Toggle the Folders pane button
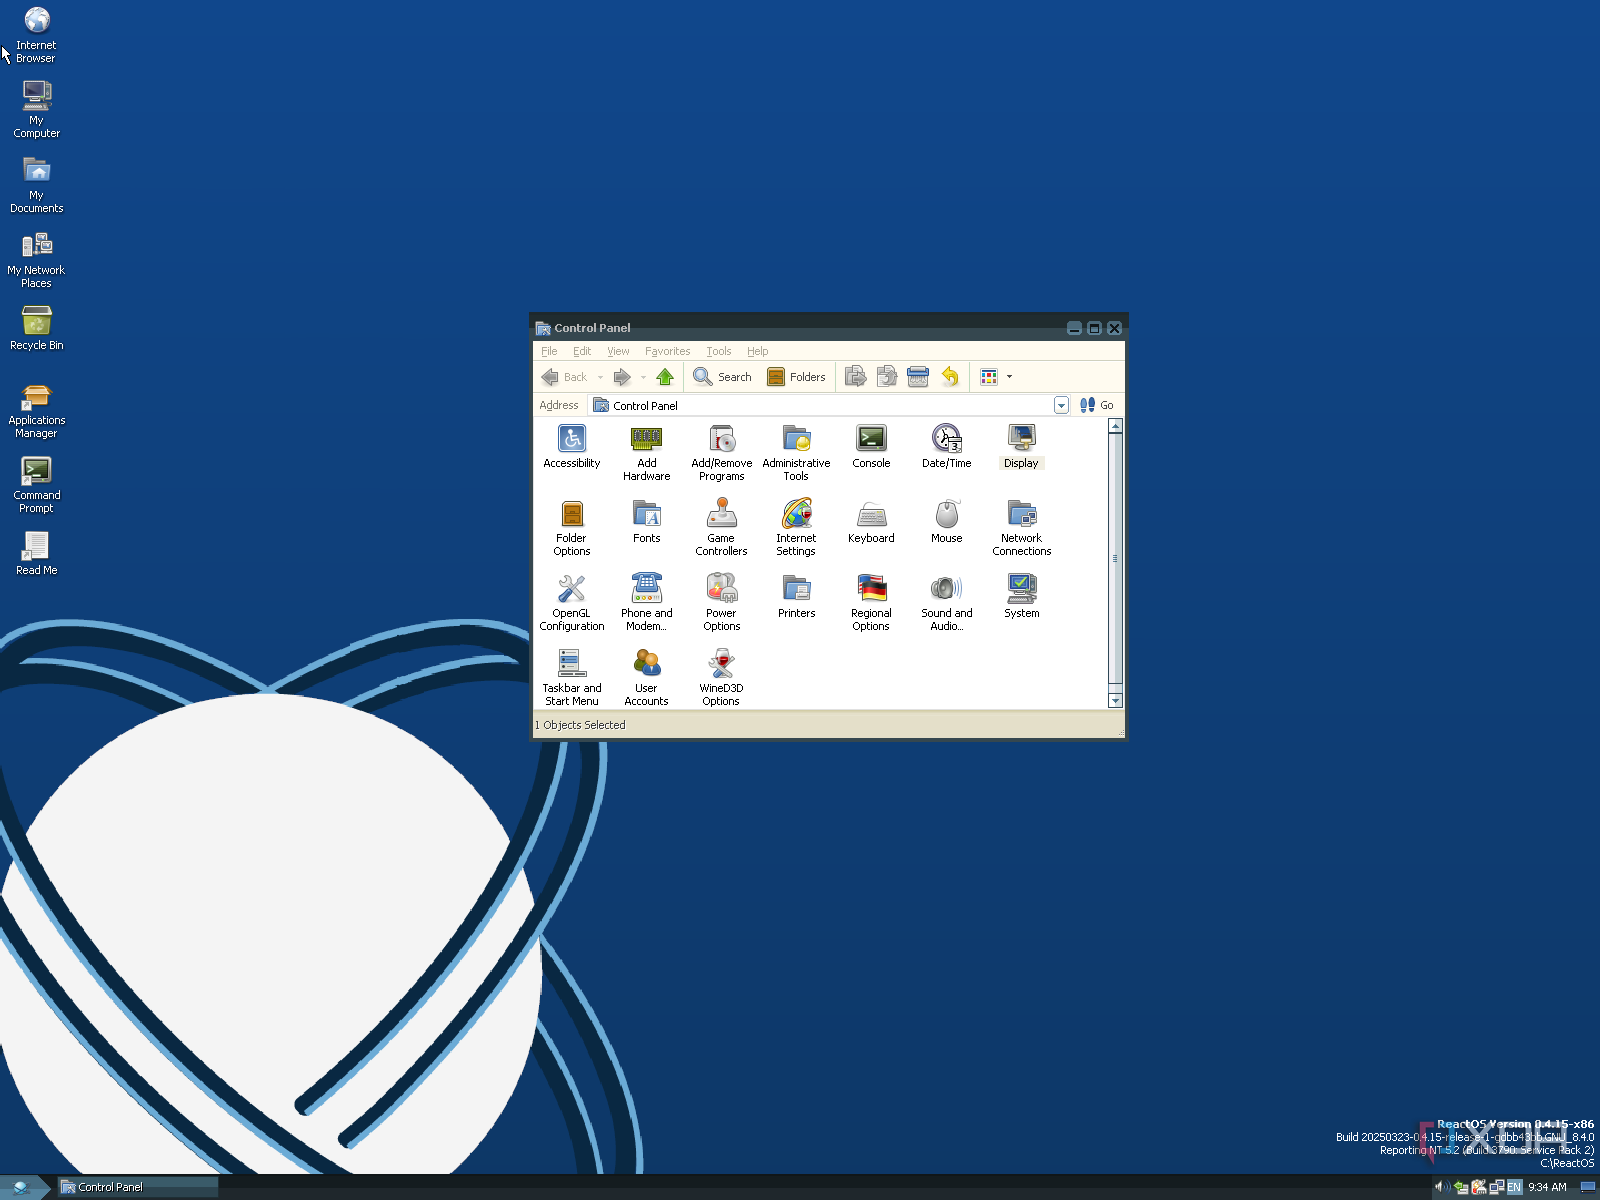Screen dimensions: 1600x1200 tap(796, 377)
